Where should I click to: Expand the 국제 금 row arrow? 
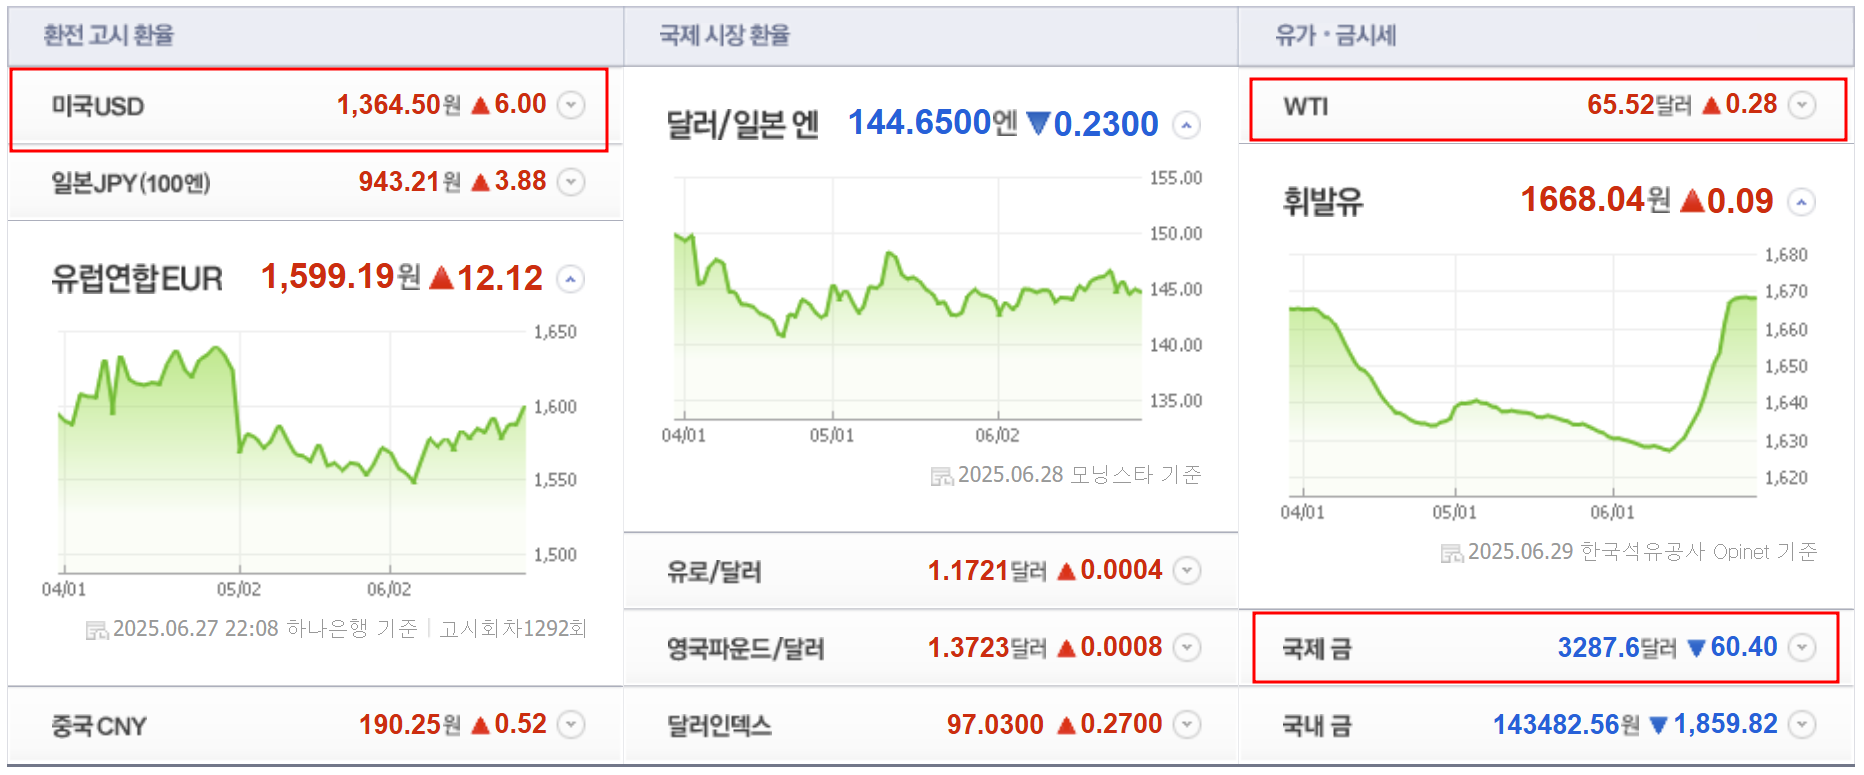(x=1801, y=647)
